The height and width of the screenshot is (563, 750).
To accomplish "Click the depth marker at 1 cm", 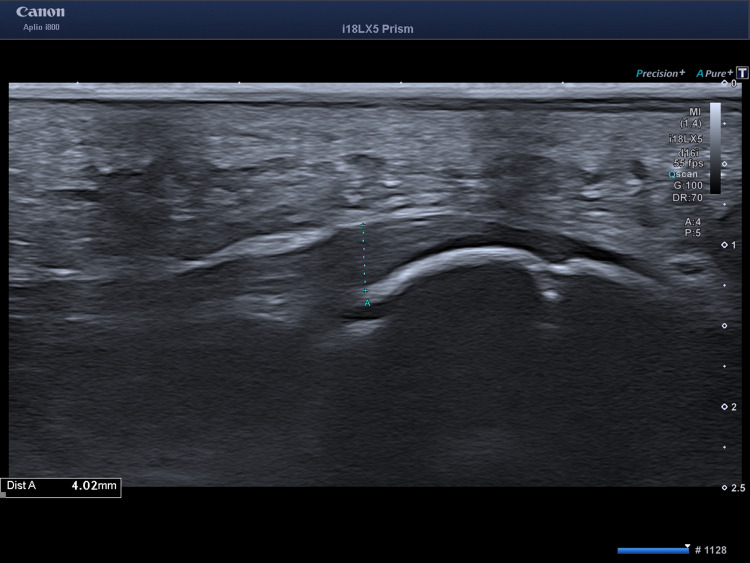I will point(727,245).
